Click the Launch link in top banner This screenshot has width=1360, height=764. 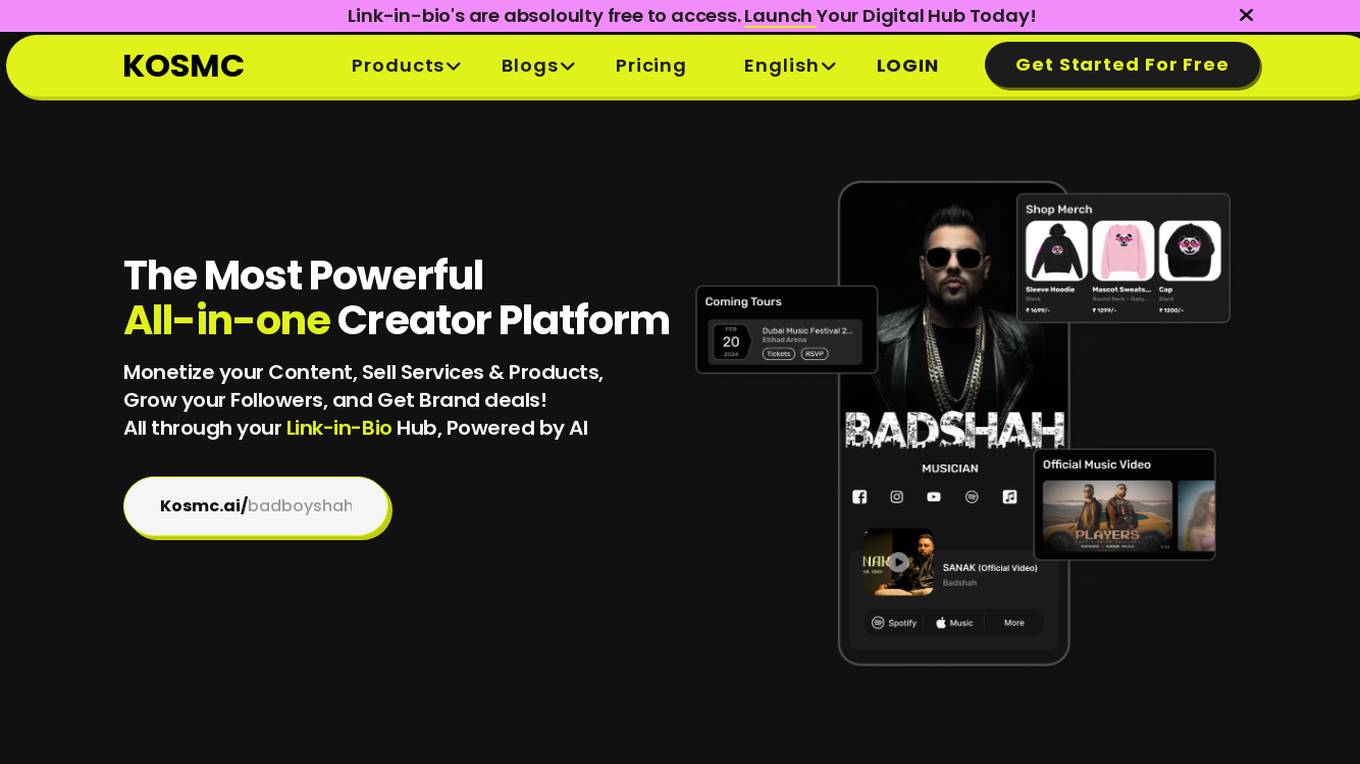(778, 16)
